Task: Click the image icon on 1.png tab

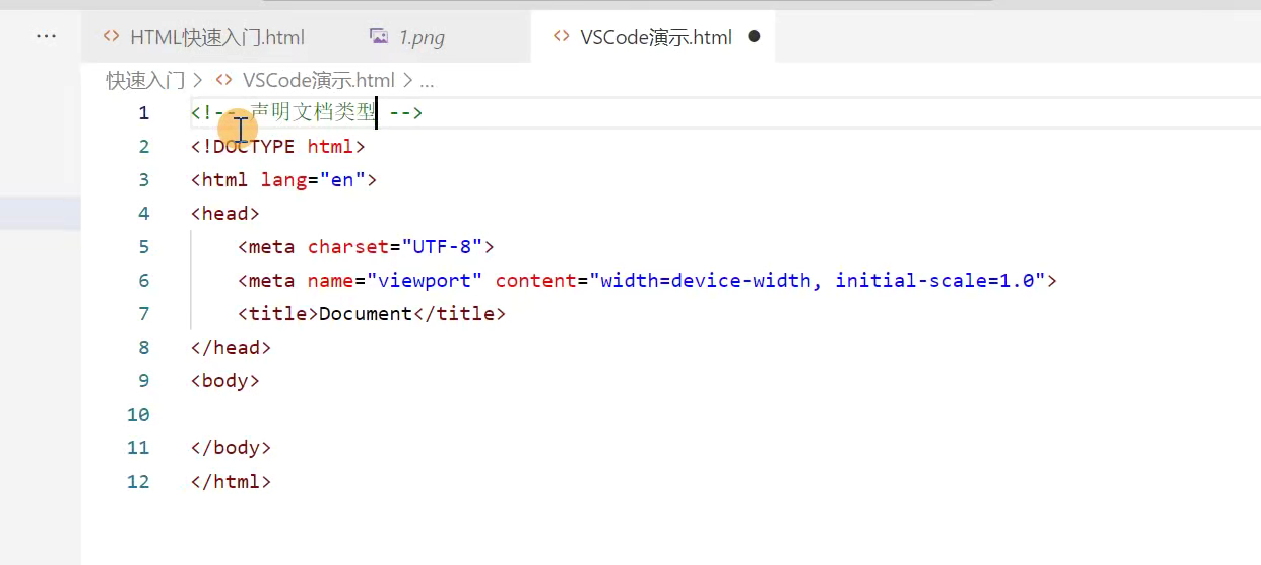Action: pos(379,37)
